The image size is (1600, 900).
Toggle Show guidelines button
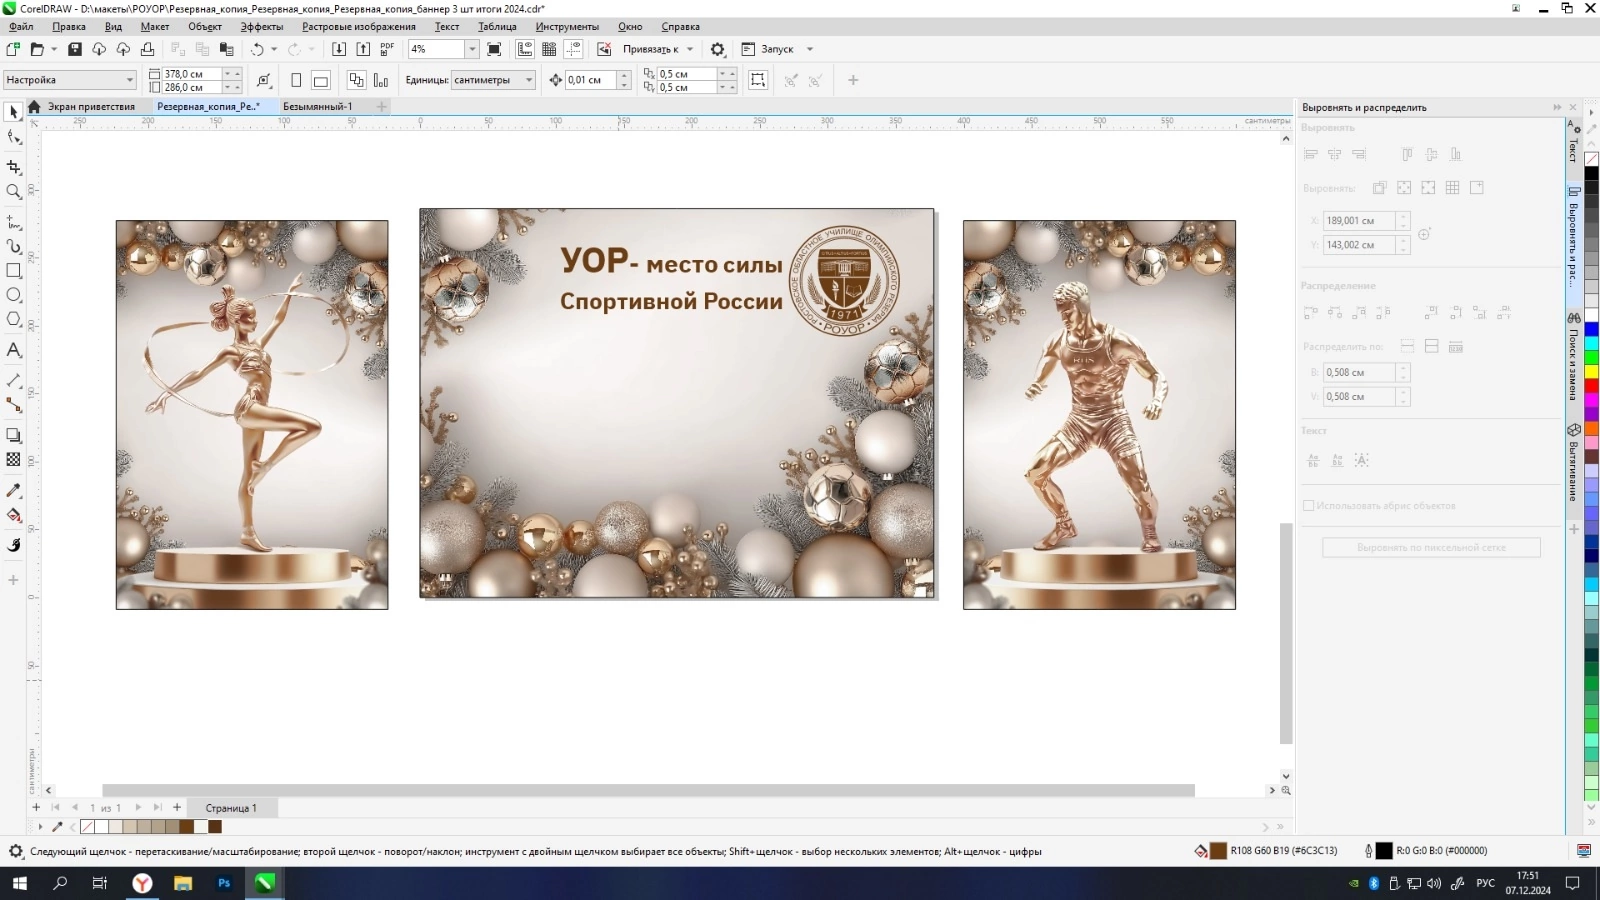point(573,49)
